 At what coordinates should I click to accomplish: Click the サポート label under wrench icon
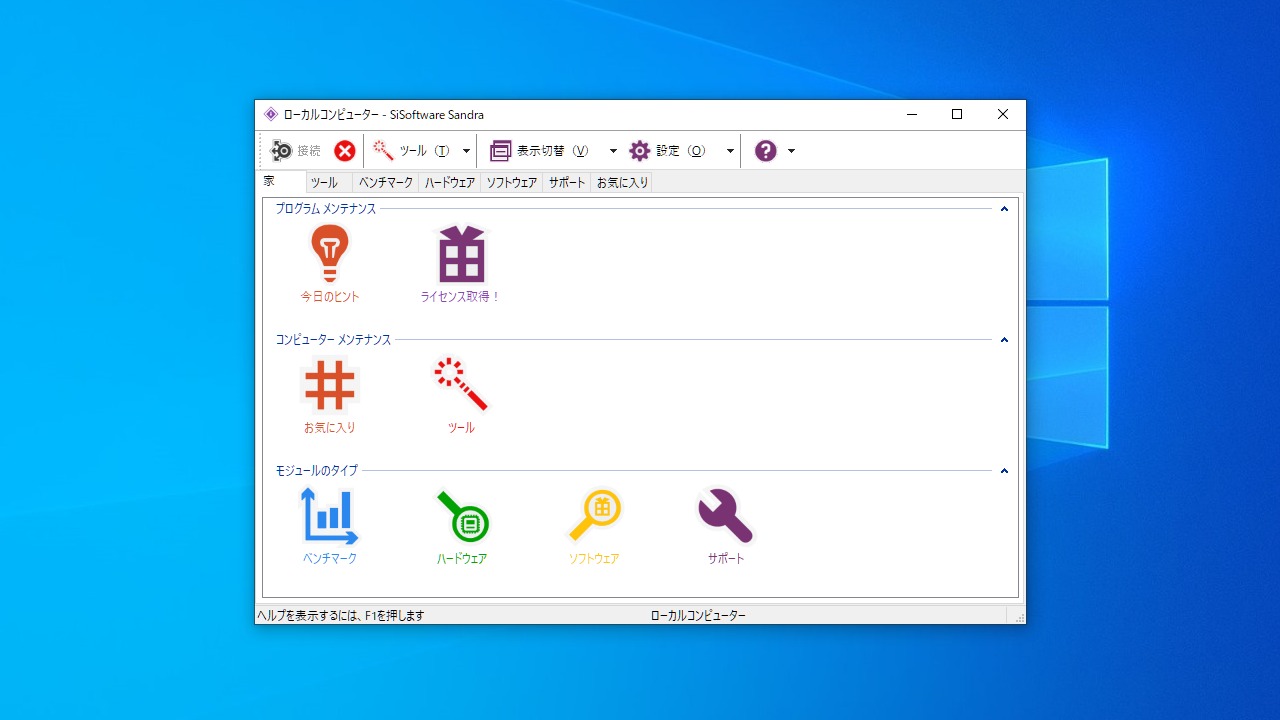click(x=726, y=559)
